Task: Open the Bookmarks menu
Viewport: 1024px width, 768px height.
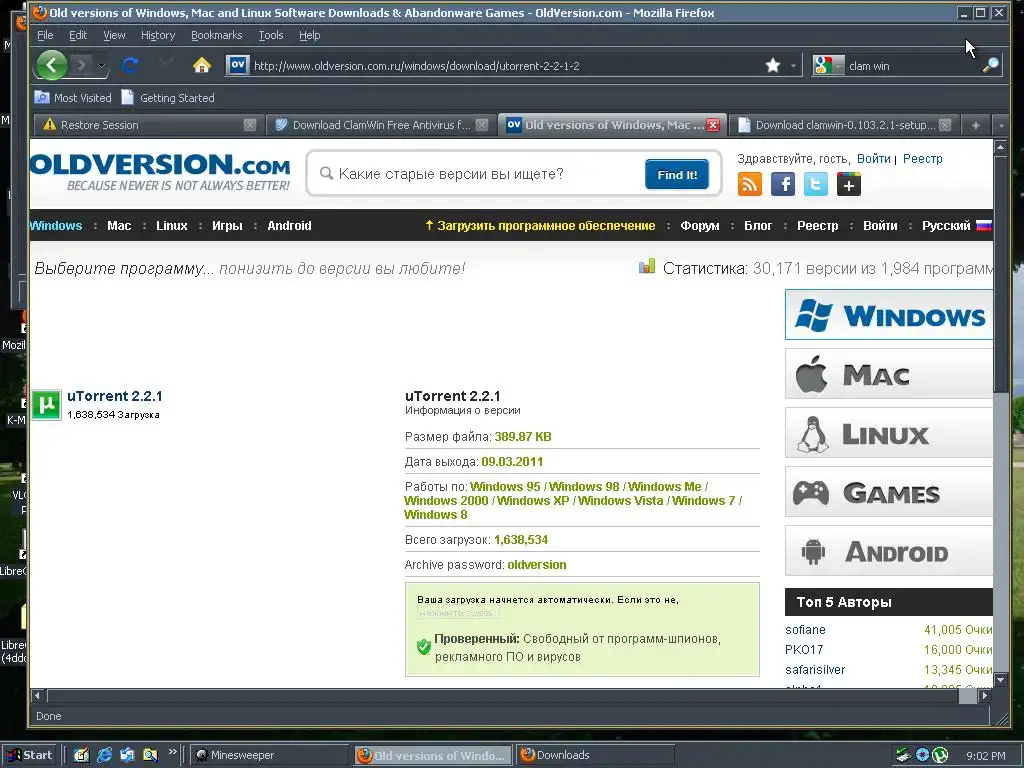Action: point(216,35)
